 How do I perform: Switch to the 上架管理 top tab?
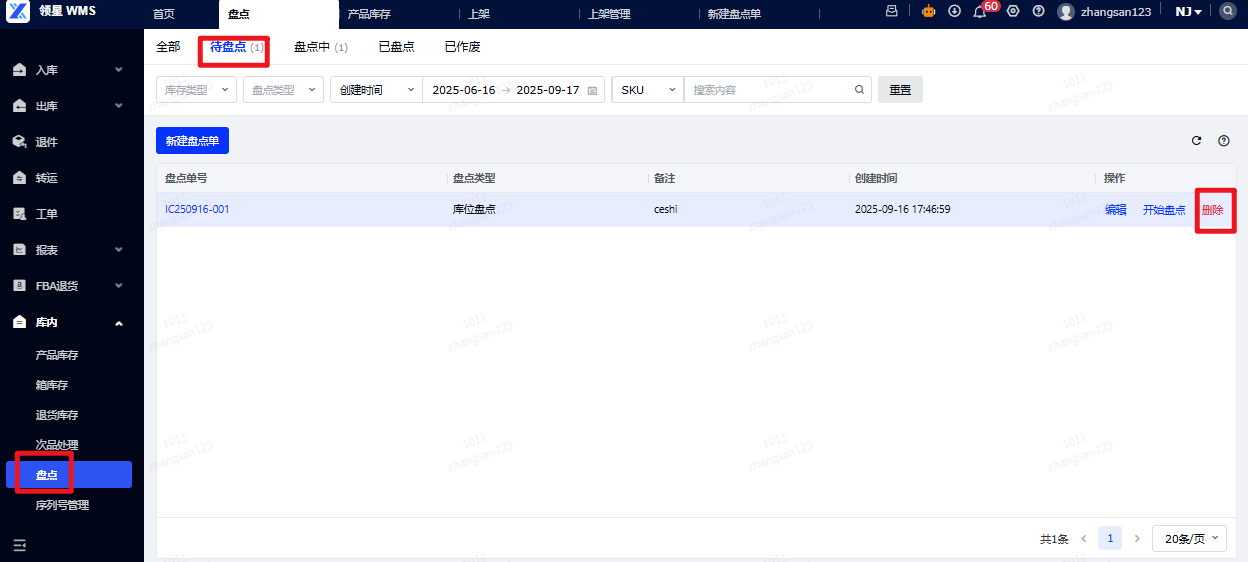[608, 14]
